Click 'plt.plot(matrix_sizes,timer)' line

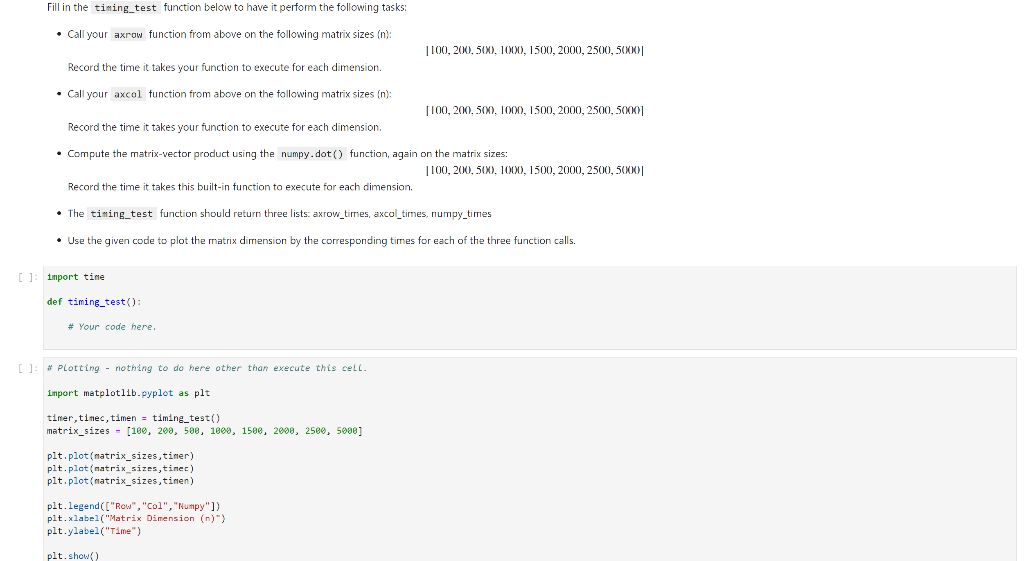121,456
